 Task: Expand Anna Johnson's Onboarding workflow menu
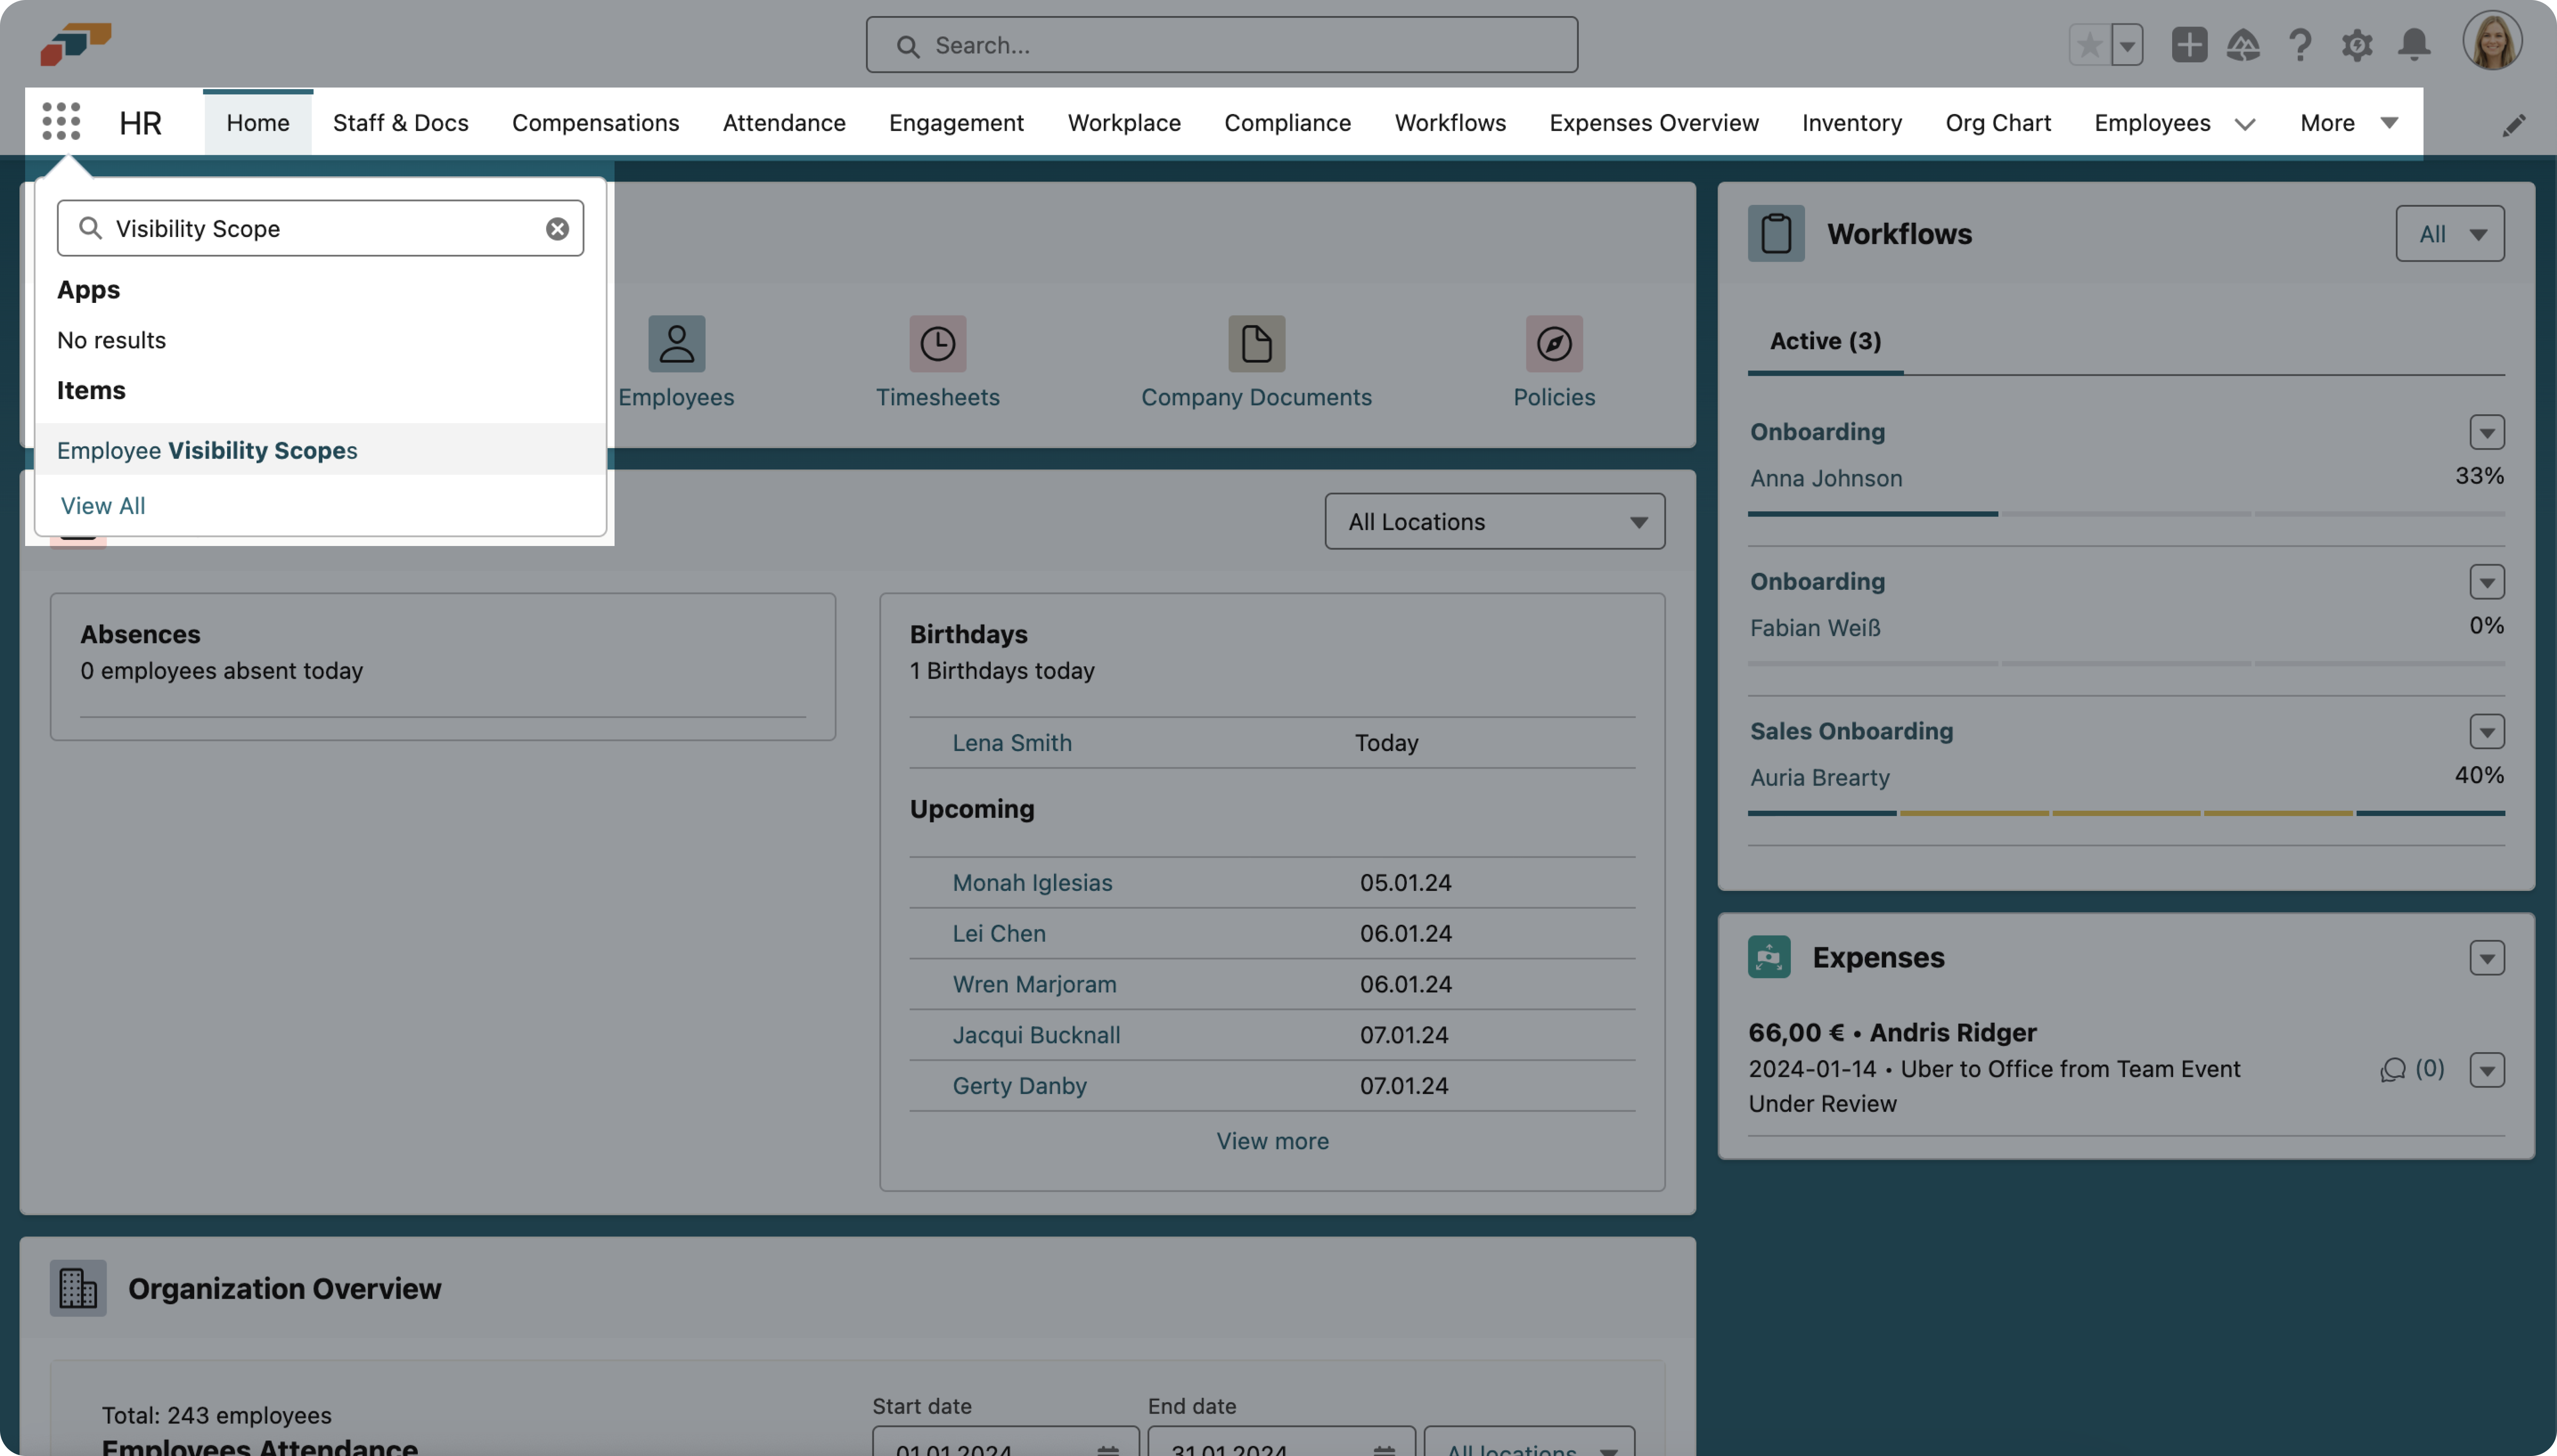click(2486, 433)
